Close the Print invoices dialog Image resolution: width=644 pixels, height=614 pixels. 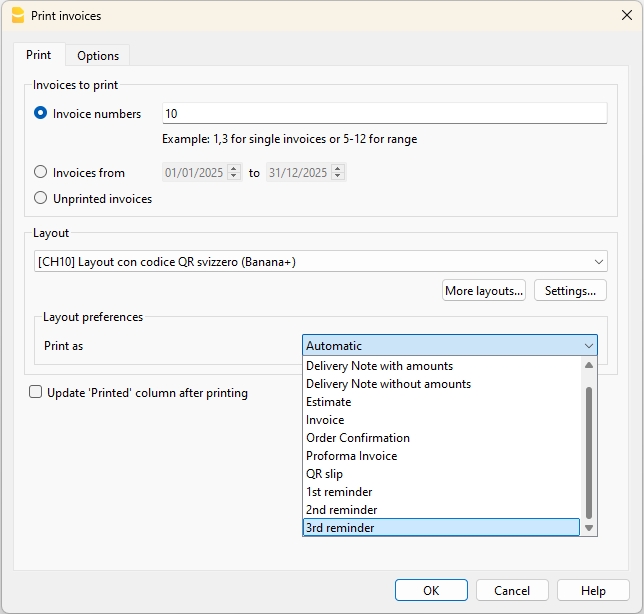[x=626, y=15]
